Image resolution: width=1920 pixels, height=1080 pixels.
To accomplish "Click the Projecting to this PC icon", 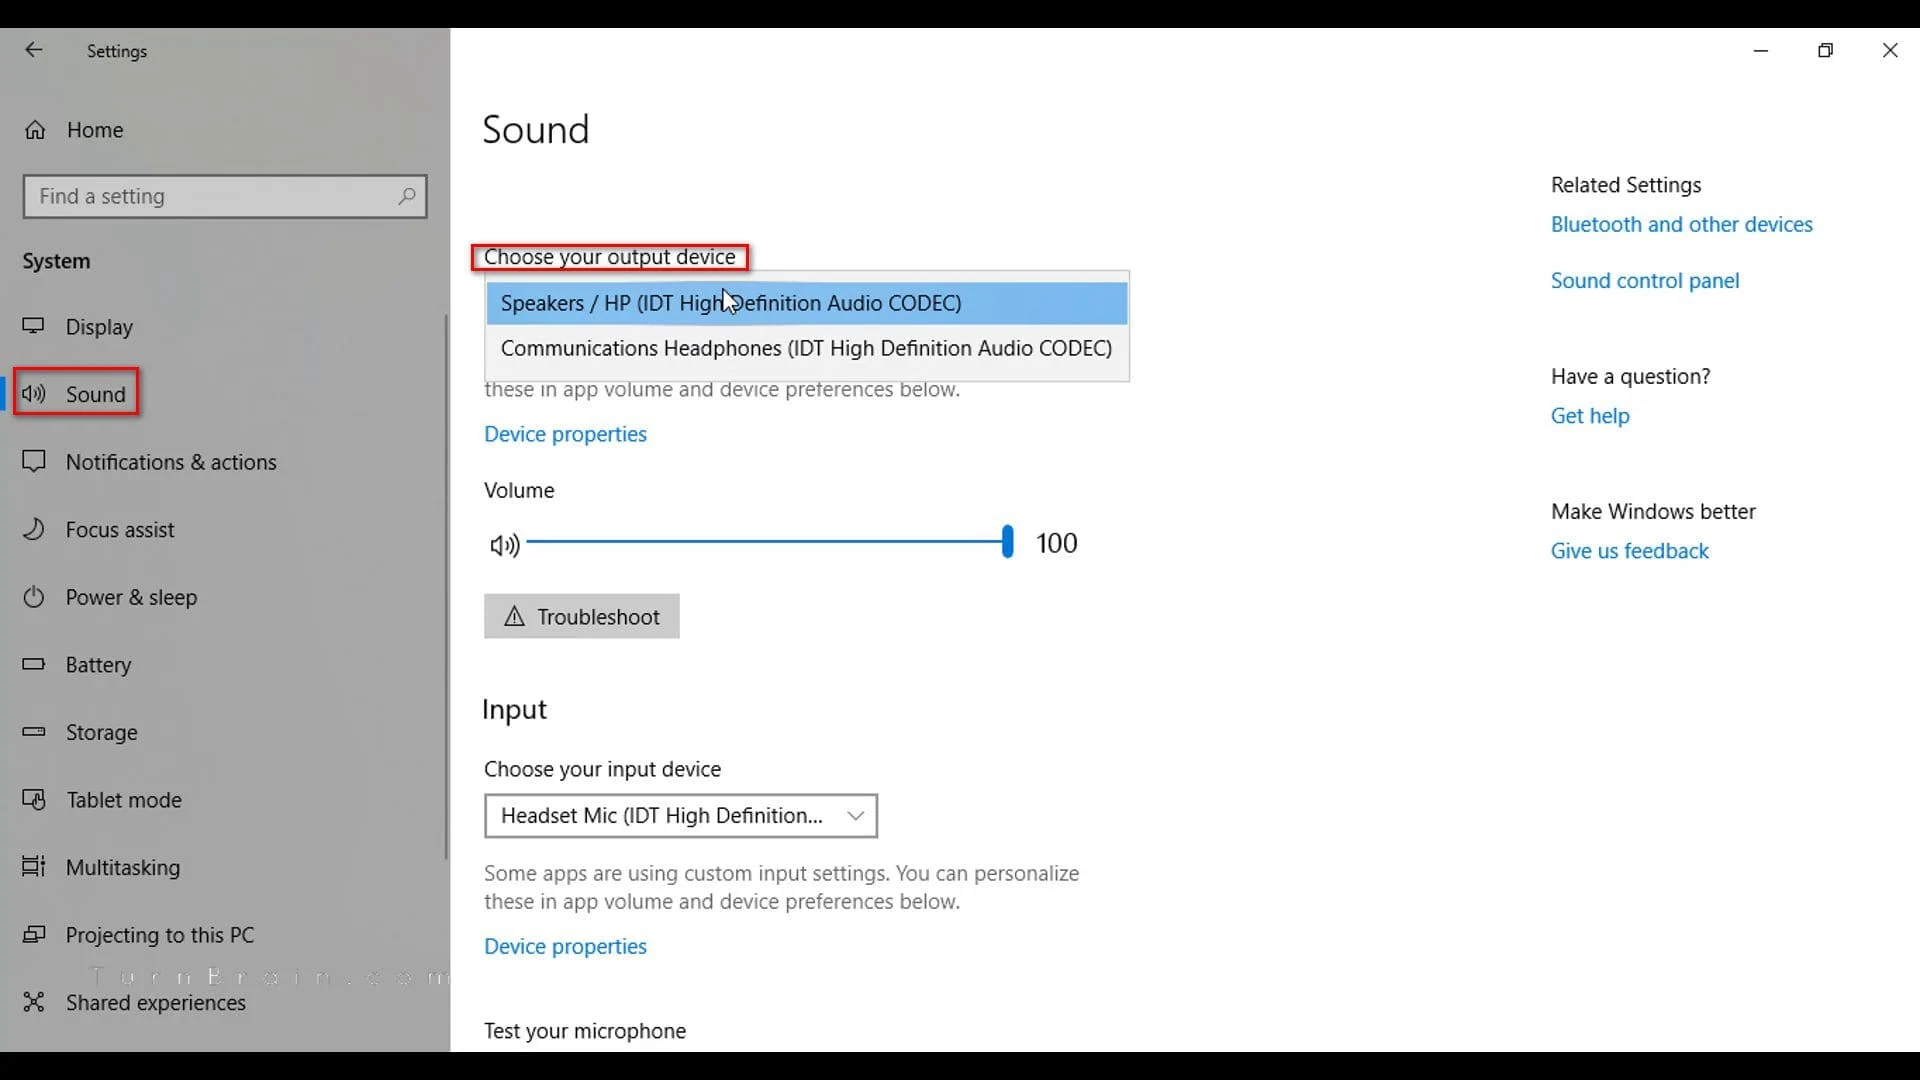I will 34,935.
